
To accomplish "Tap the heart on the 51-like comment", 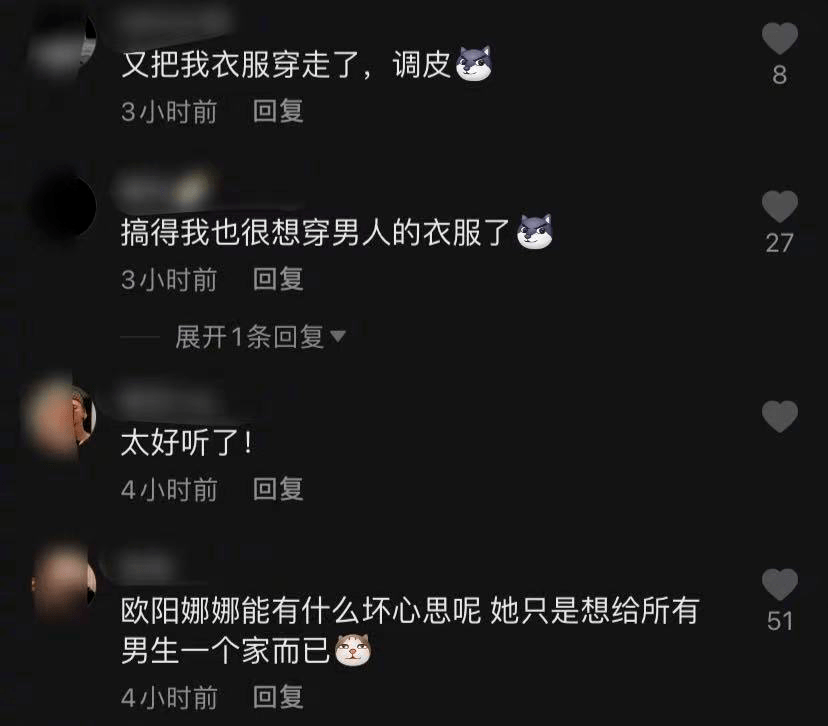I will [x=779, y=584].
